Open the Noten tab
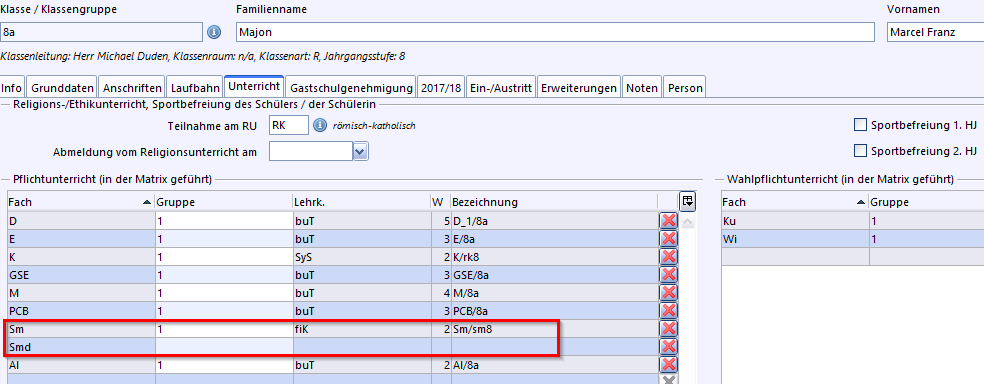The height and width of the screenshot is (384, 984). [x=642, y=88]
